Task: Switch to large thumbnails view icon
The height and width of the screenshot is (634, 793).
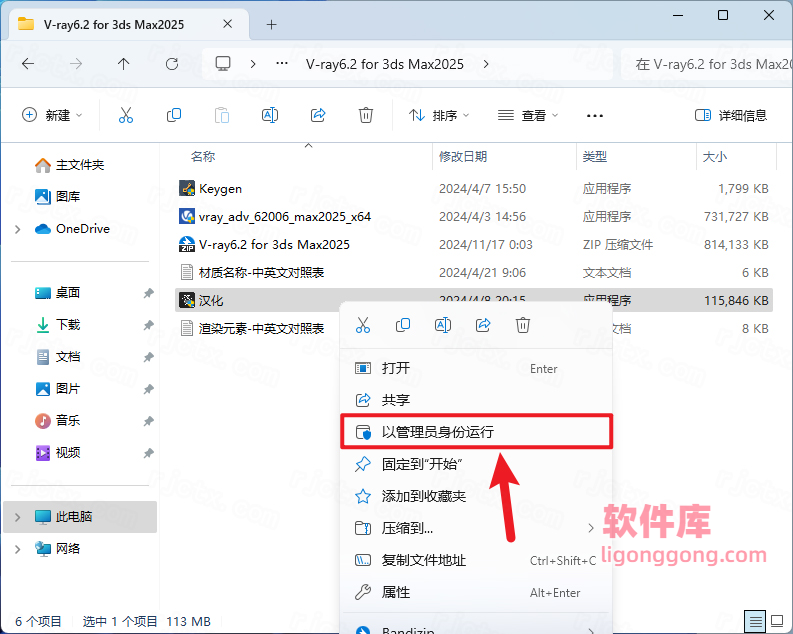Action: coord(777,621)
